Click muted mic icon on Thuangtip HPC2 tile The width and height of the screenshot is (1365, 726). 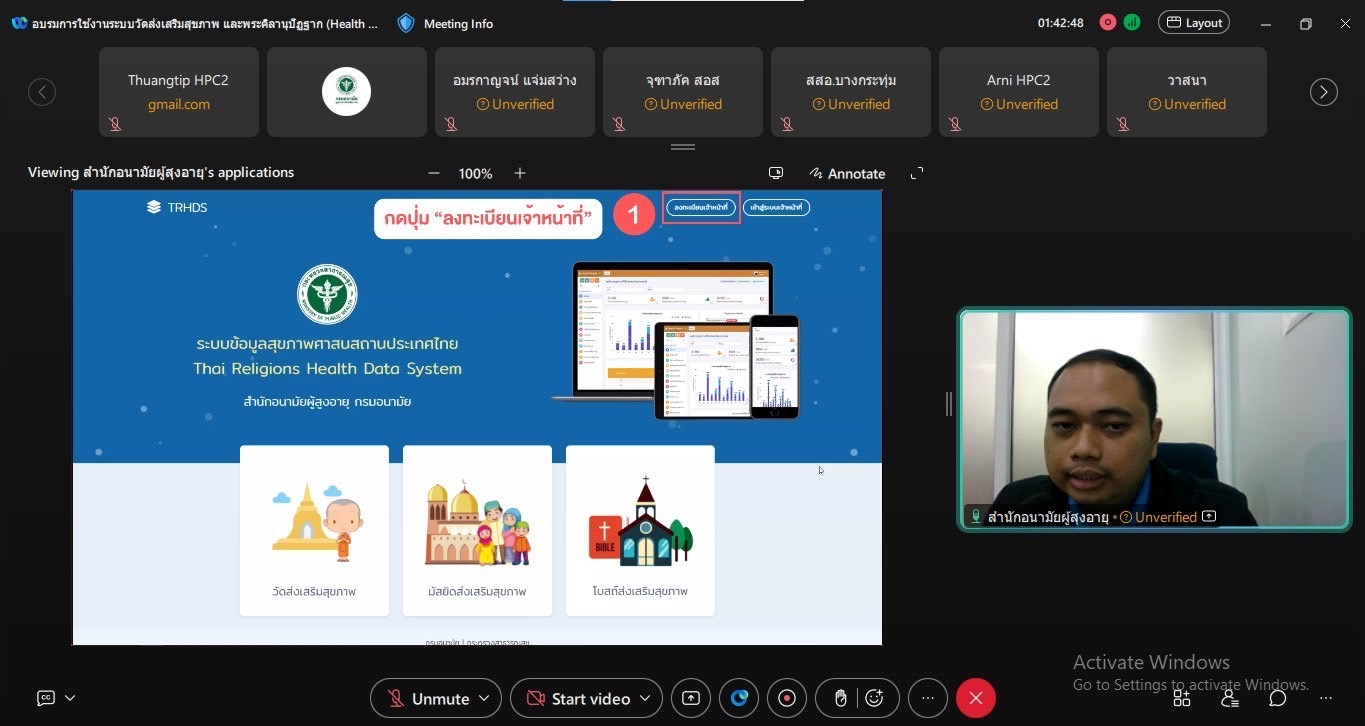(115, 124)
